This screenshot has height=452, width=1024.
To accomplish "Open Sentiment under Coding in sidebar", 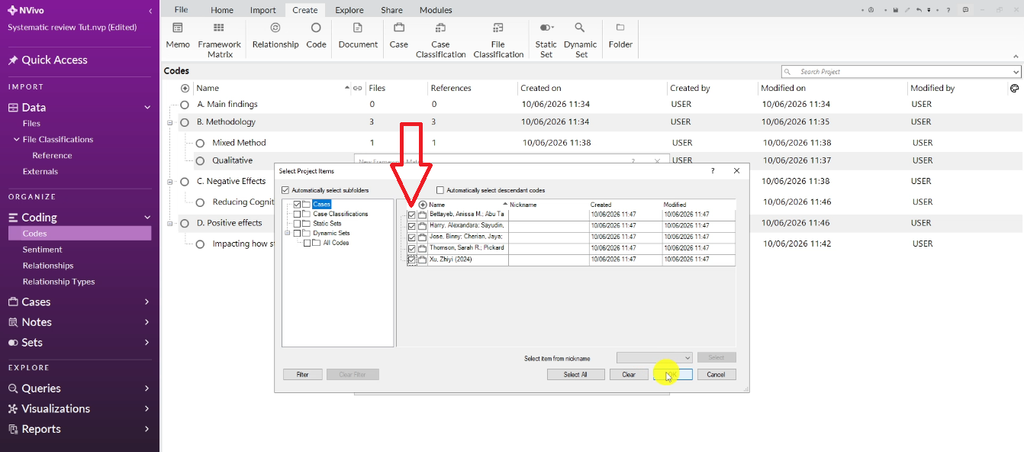I will click(x=42, y=250).
